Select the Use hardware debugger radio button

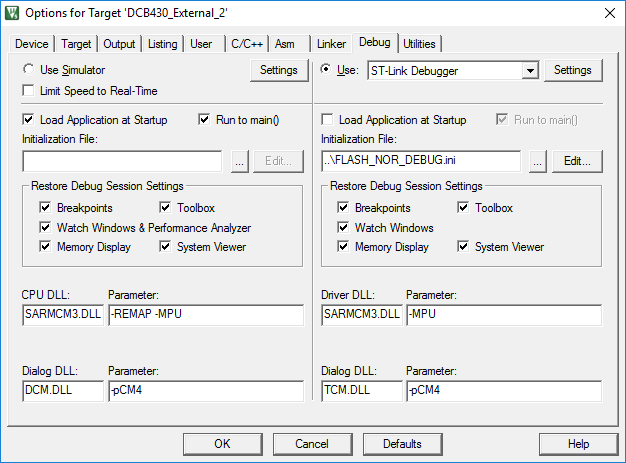pyautogui.click(x=326, y=69)
